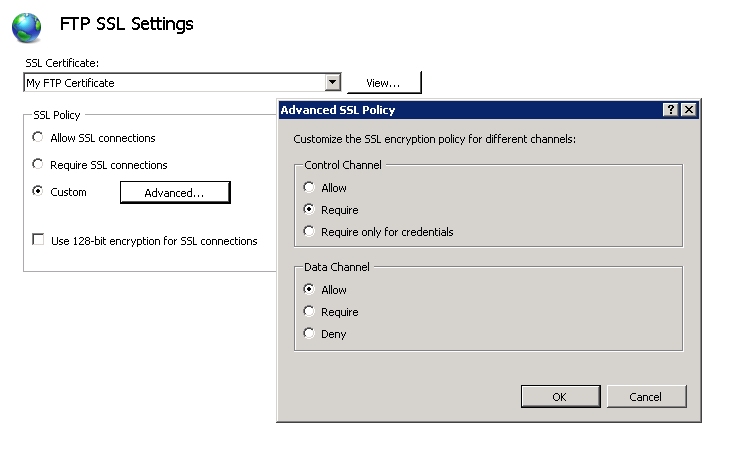This screenshot has width=750, height=450.
Task: Select Allow SSL connections radio option
Action: coord(39,138)
